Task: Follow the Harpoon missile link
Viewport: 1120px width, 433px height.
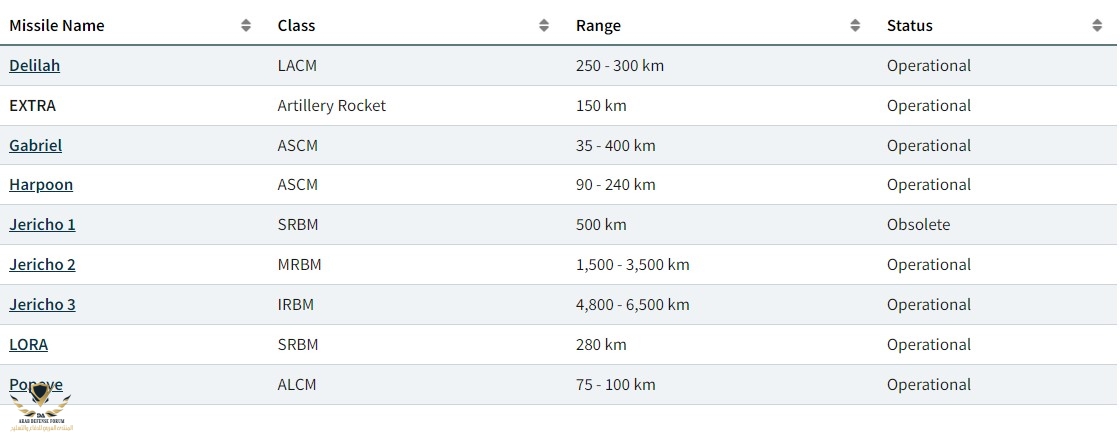Action: coord(41,185)
